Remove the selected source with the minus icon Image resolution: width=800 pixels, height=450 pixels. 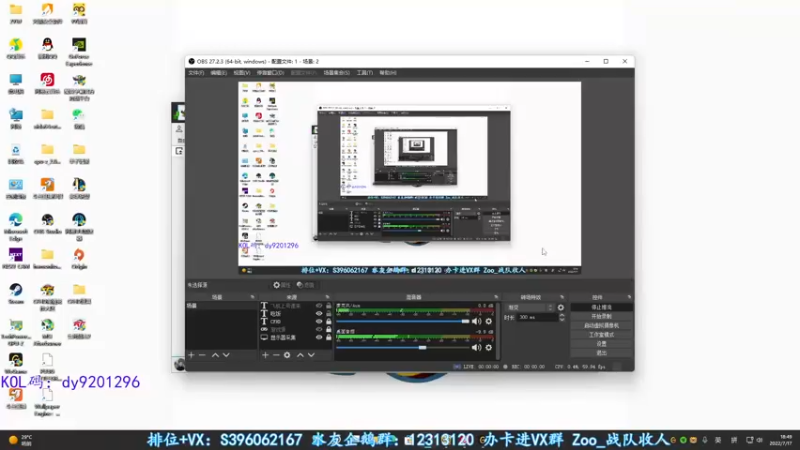(x=276, y=355)
